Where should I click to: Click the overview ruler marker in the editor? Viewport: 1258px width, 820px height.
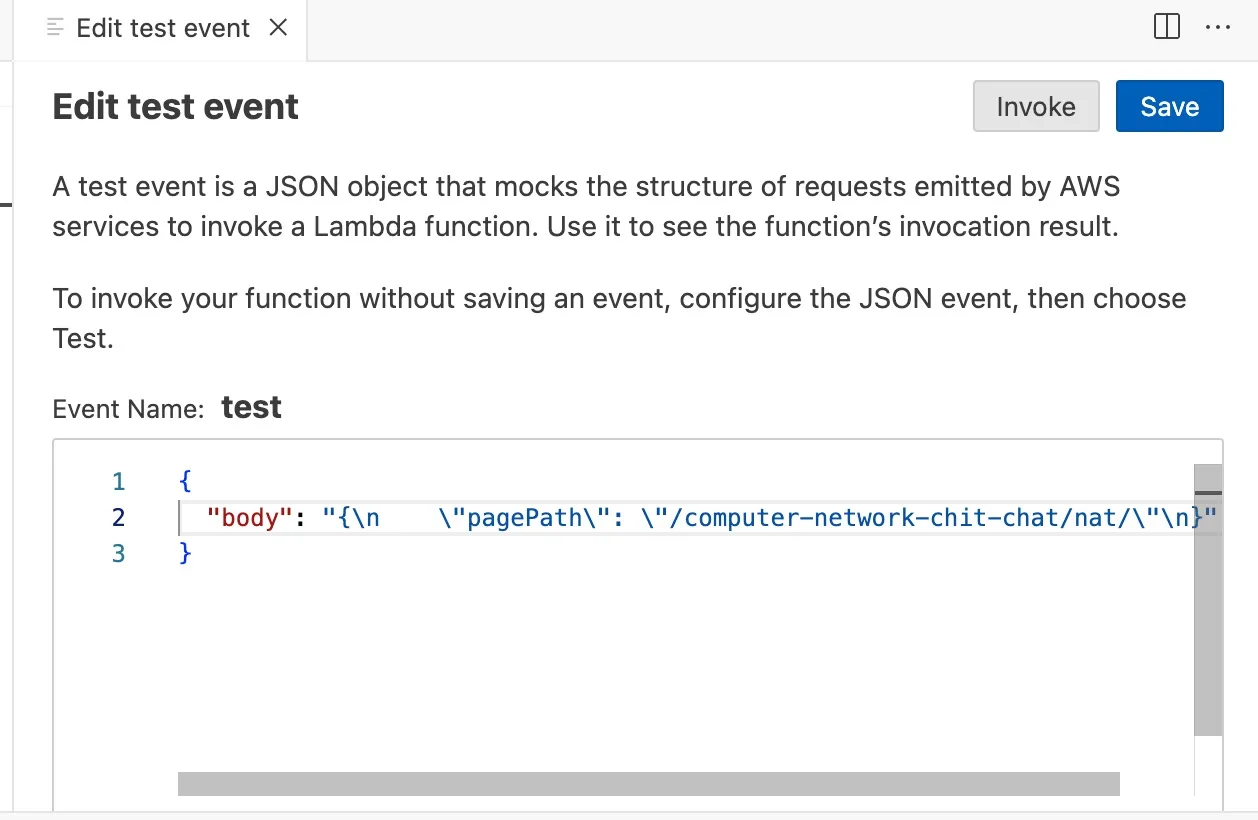(x=1208, y=493)
